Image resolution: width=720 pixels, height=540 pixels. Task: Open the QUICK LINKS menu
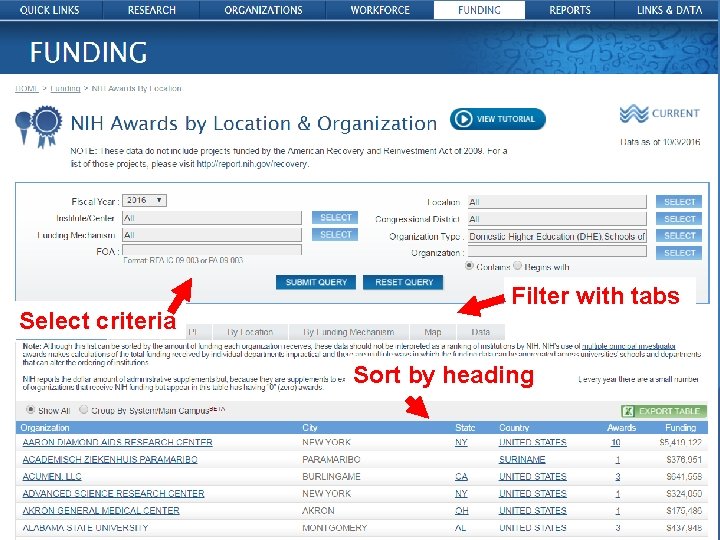(50, 10)
